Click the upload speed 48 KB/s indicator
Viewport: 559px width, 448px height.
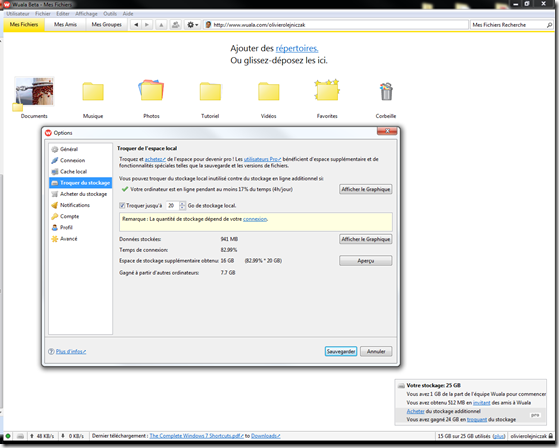coord(42,436)
